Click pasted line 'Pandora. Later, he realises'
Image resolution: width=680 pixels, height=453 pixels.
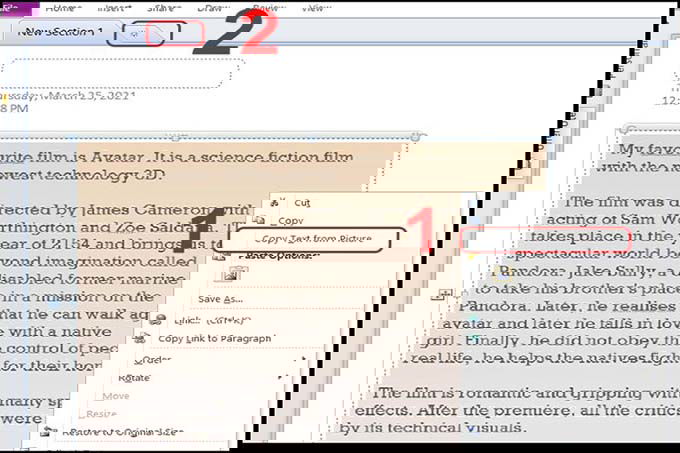tap(566, 307)
